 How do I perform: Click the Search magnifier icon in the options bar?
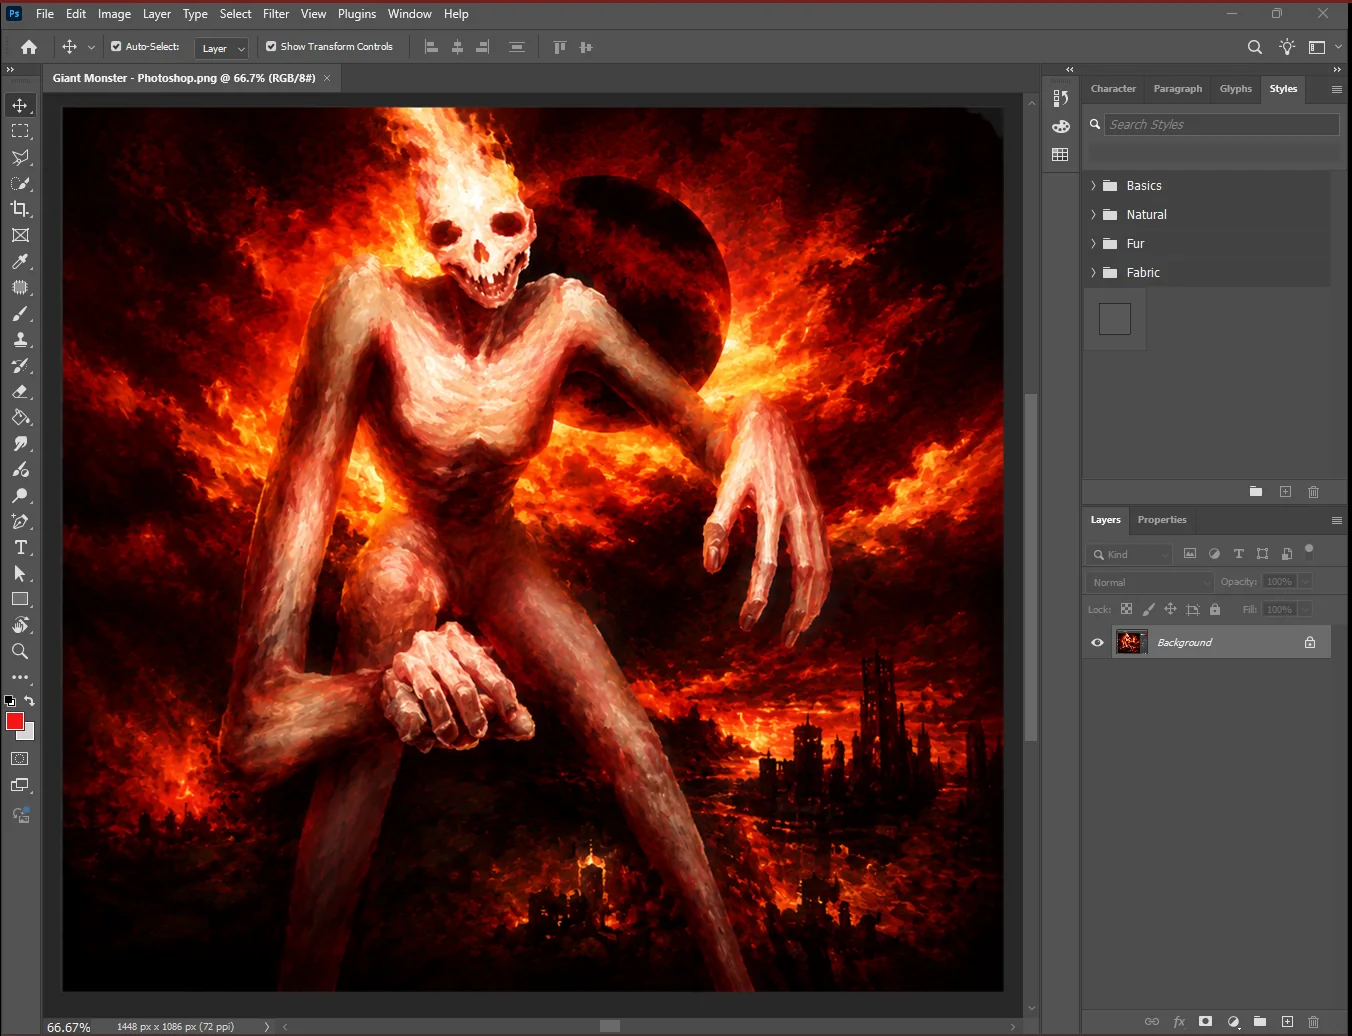1255,47
